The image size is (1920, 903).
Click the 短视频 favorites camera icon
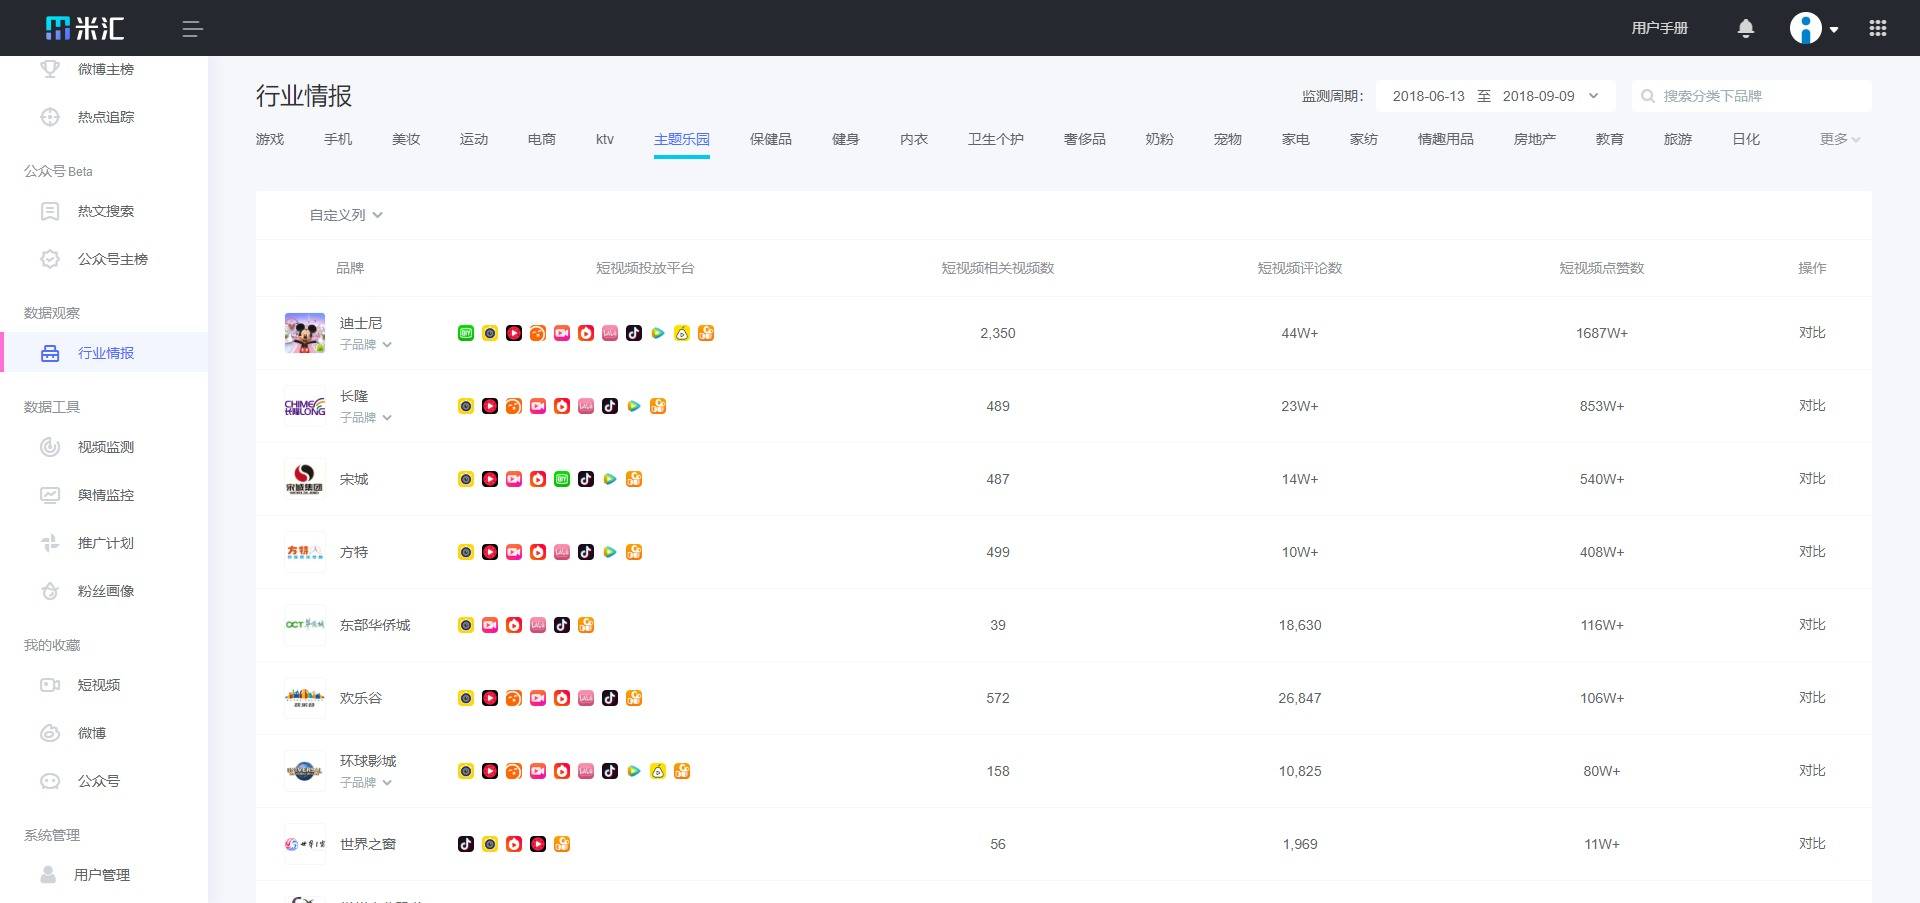(x=50, y=685)
